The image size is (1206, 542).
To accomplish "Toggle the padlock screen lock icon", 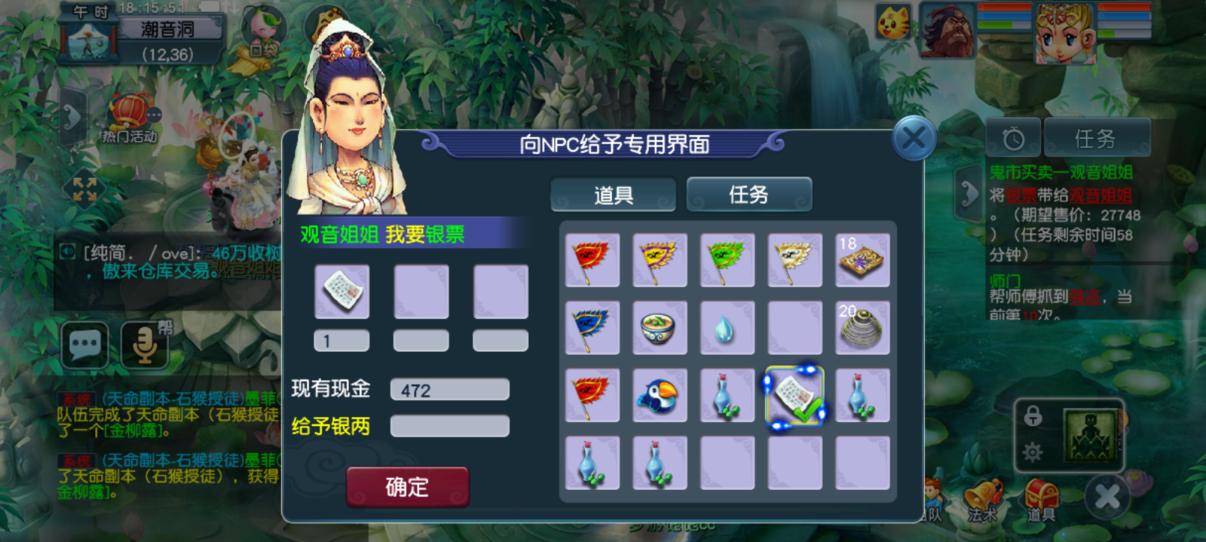I will click(x=1033, y=415).
